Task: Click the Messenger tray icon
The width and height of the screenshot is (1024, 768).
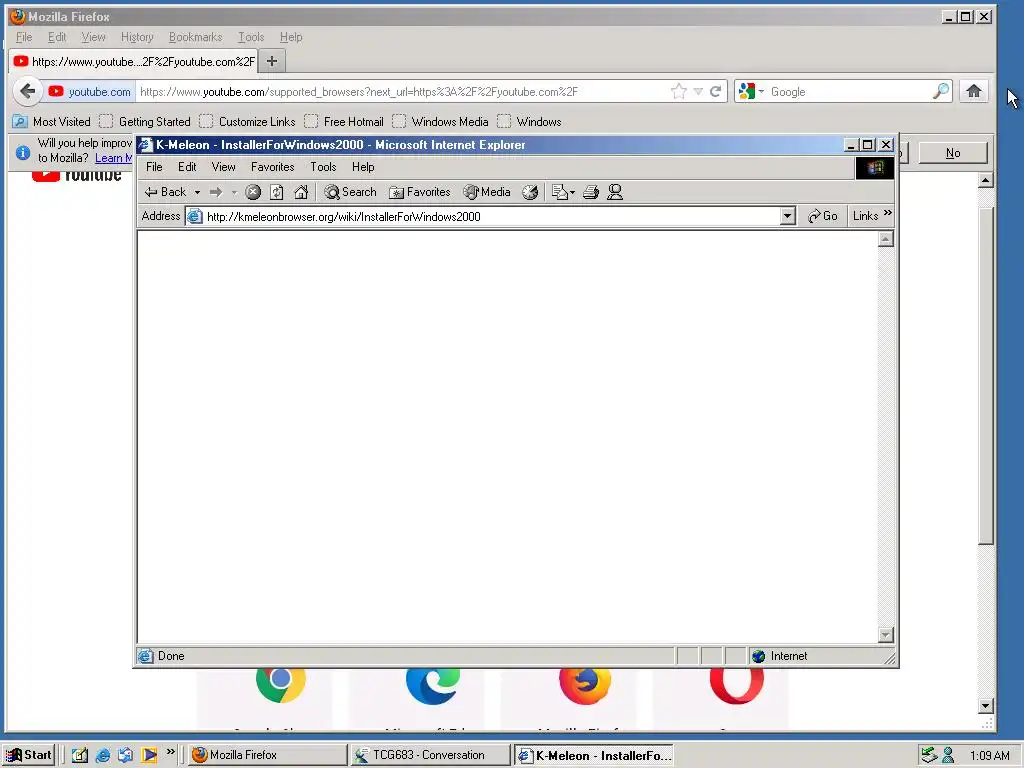Action: 948,756
